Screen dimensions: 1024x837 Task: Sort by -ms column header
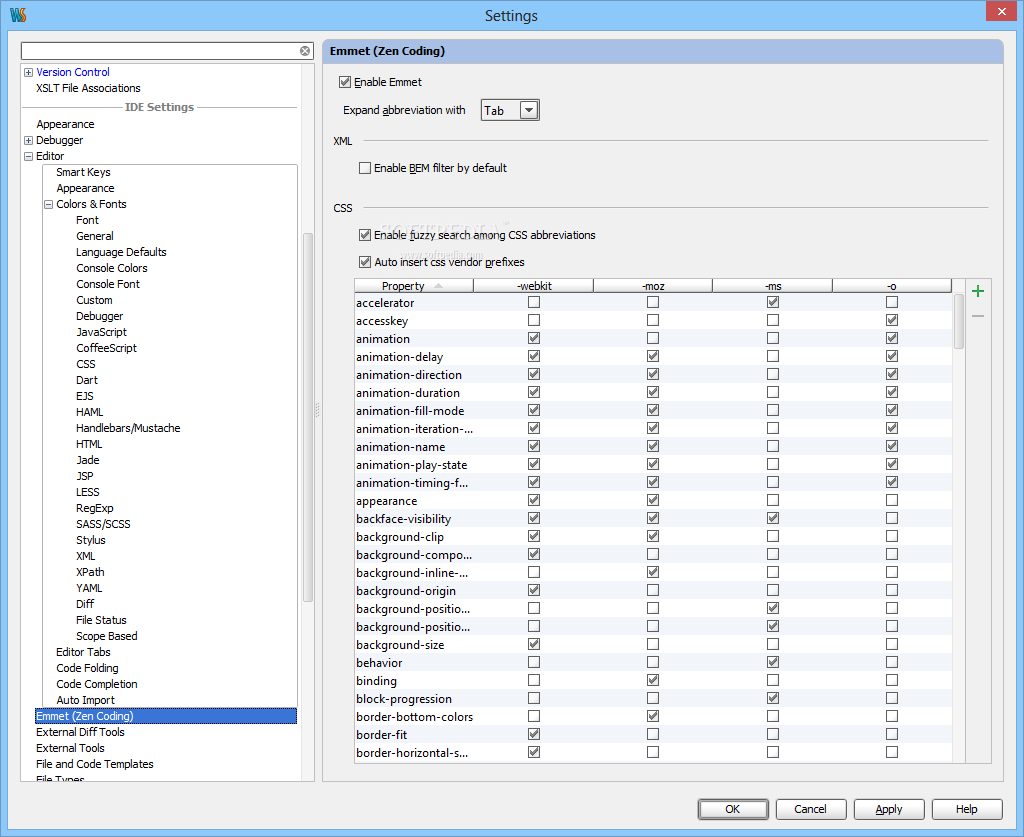773,286
